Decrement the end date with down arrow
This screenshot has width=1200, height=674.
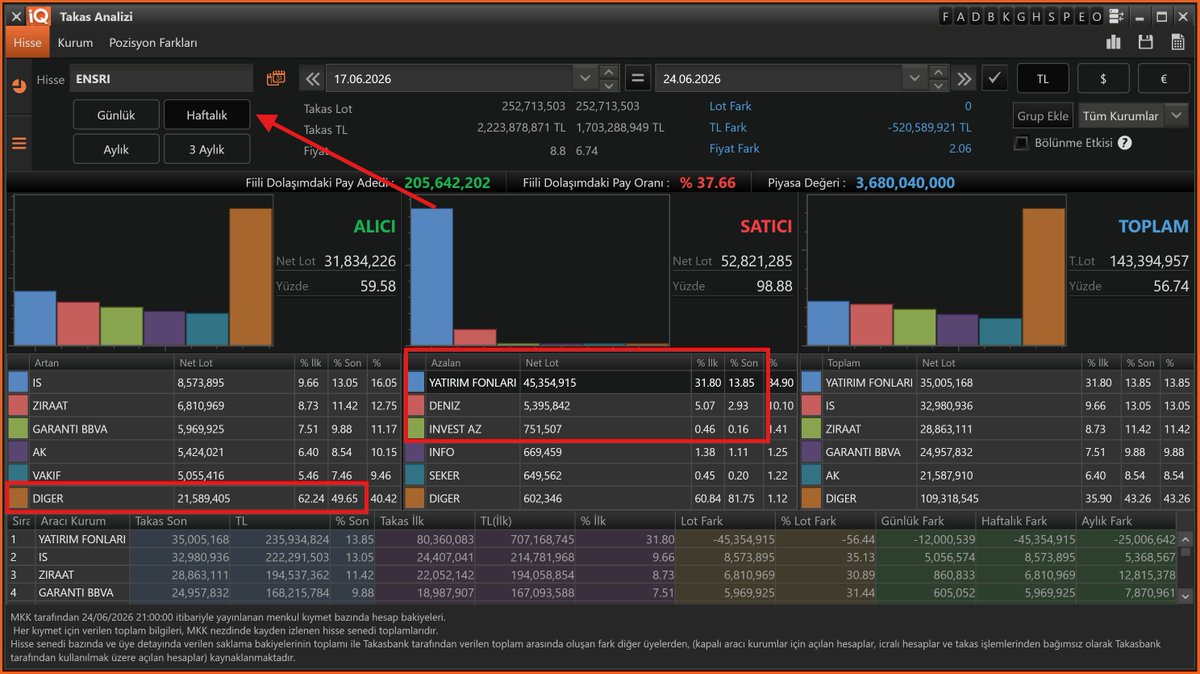pyautogui.click(x=937, y=86)
